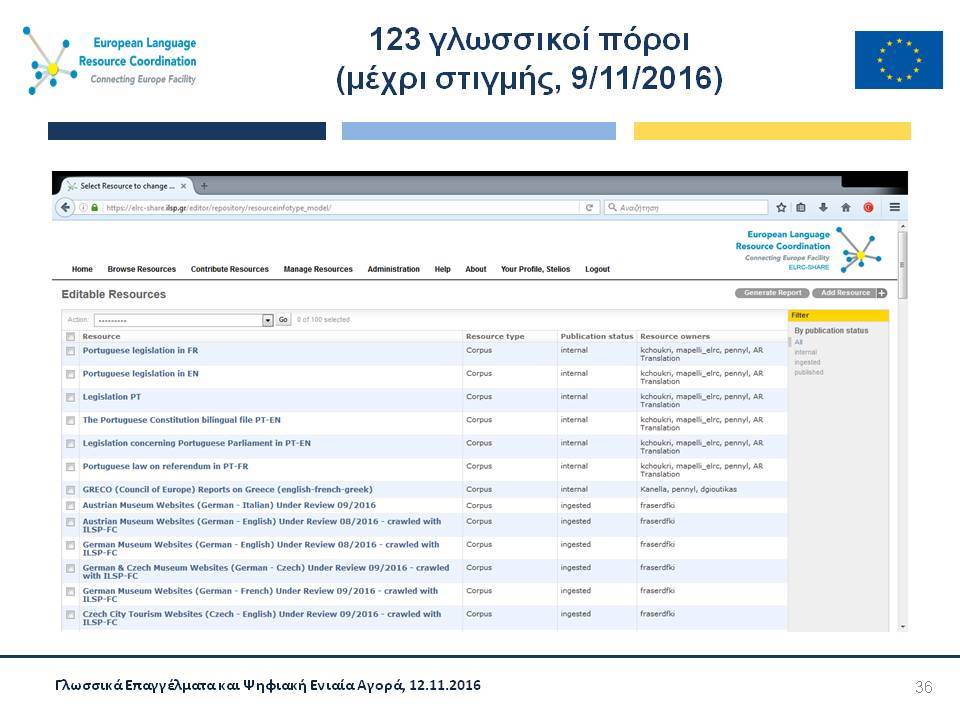The image size is (960, 720).
Task: Tick the Legislation PT row checkbox
Action: point(70,397)
